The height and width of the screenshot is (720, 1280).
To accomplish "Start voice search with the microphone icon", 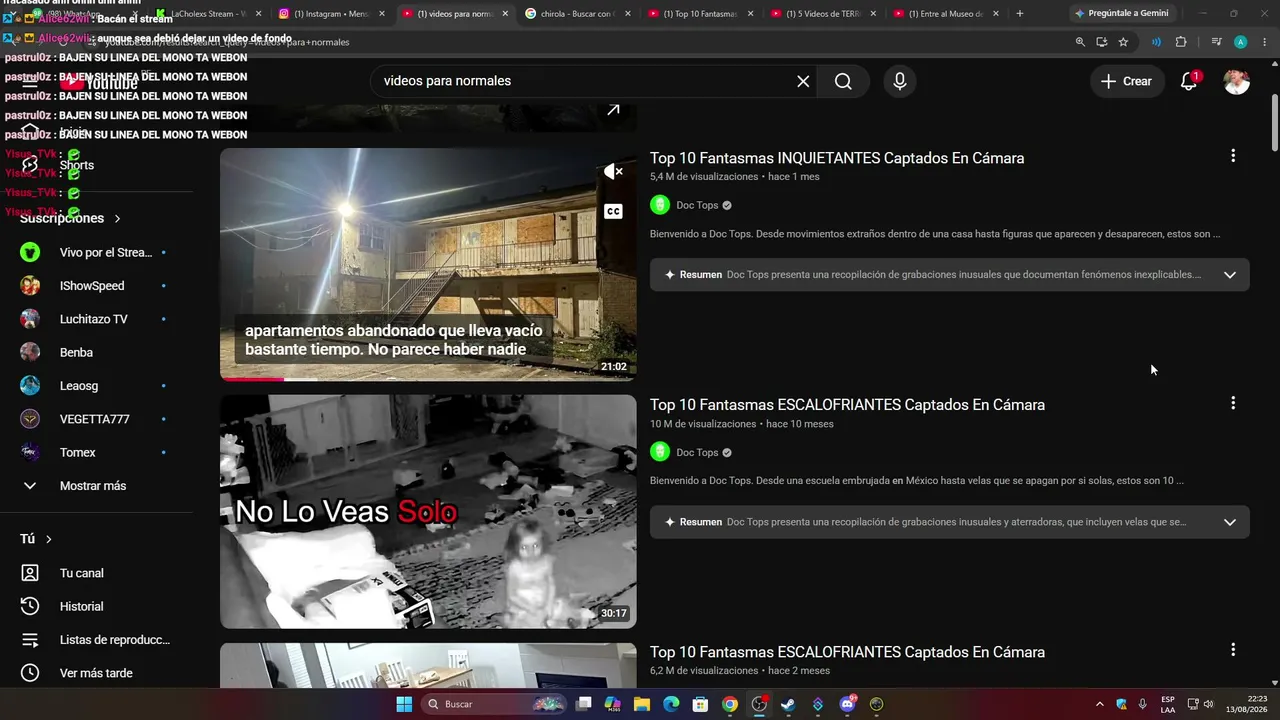I will tap(900, 81).
